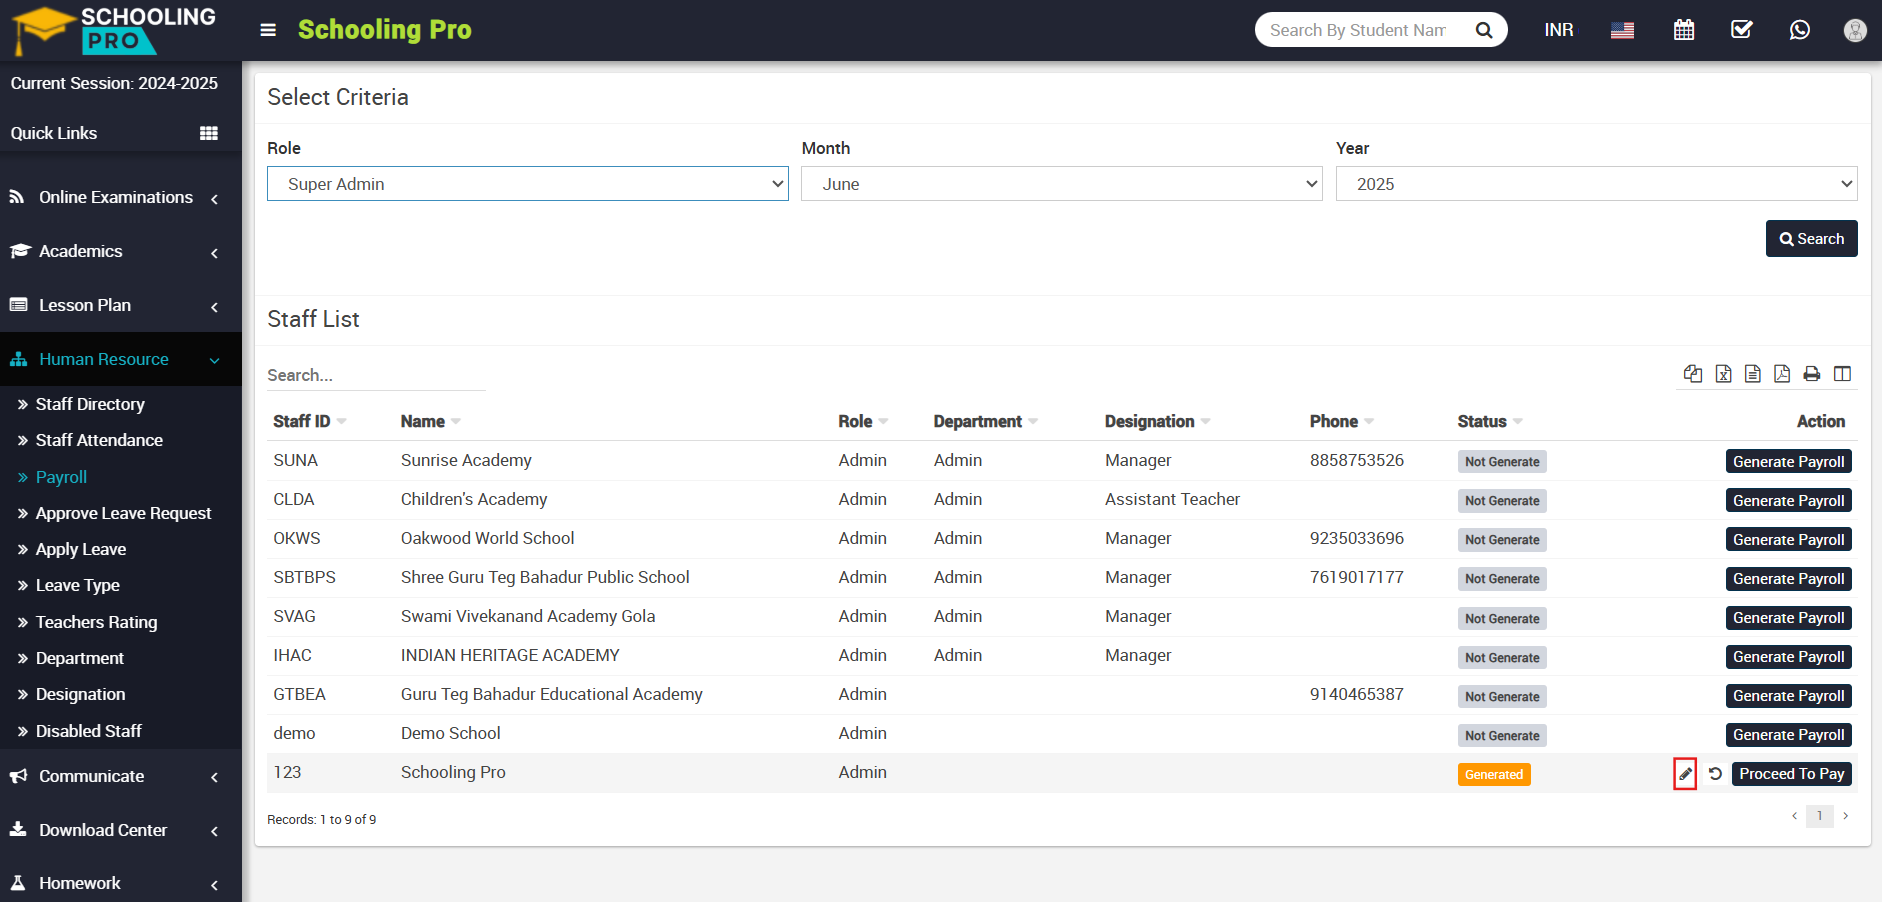1882x902 pixels.
Task: Open Leave Type in the sidebar
Action: [78, 585]
